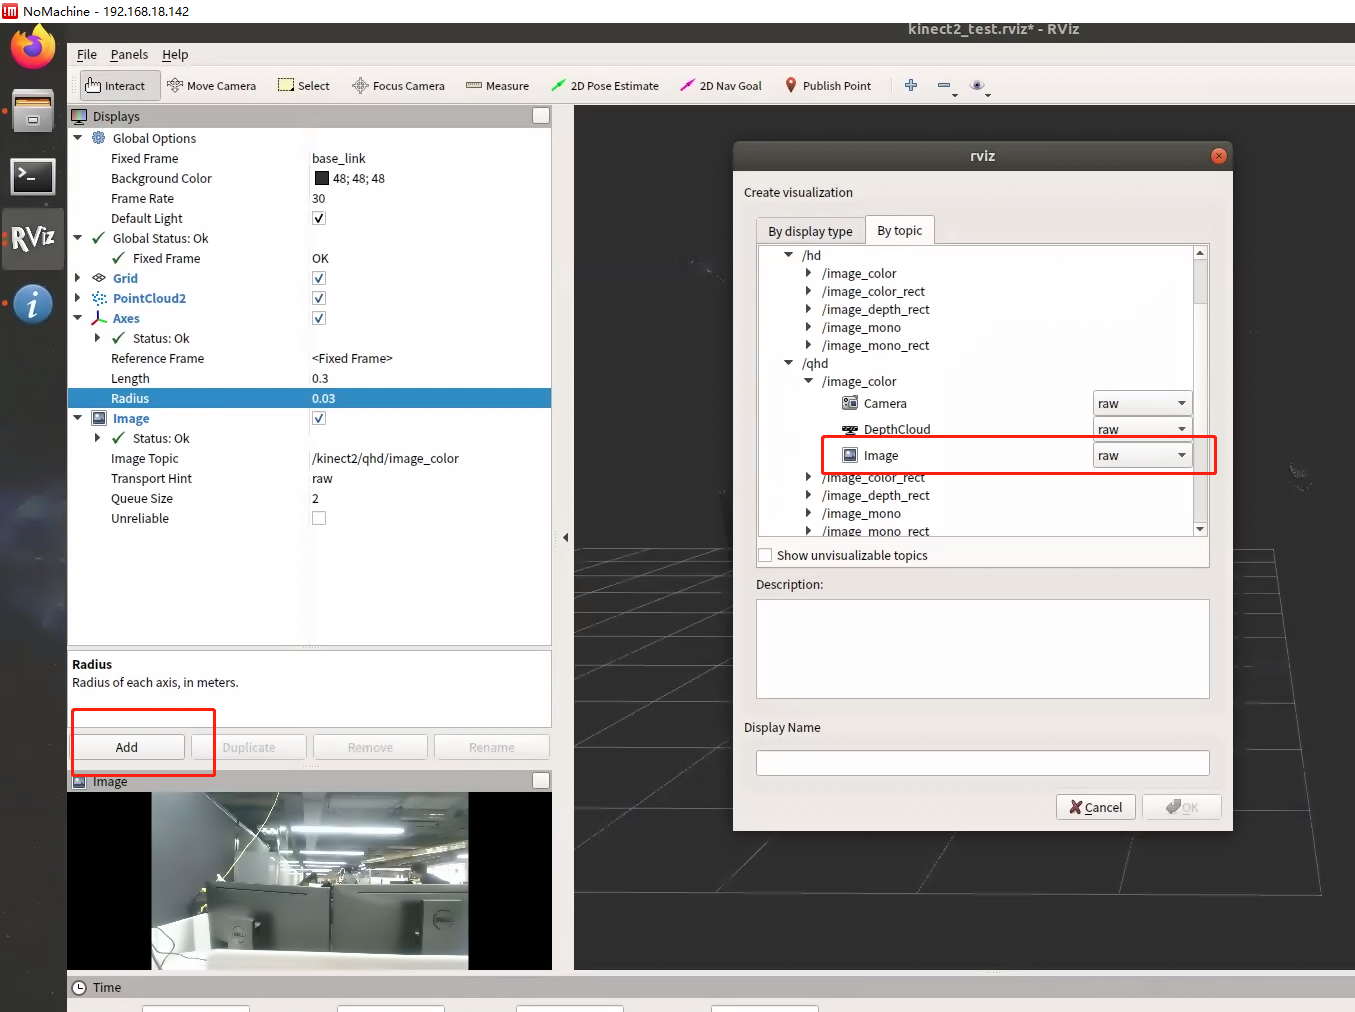The width and height of the screenshot is (1355, 1012).
Task: Activate the Focus Camera tool
Action: coord(398,86)
